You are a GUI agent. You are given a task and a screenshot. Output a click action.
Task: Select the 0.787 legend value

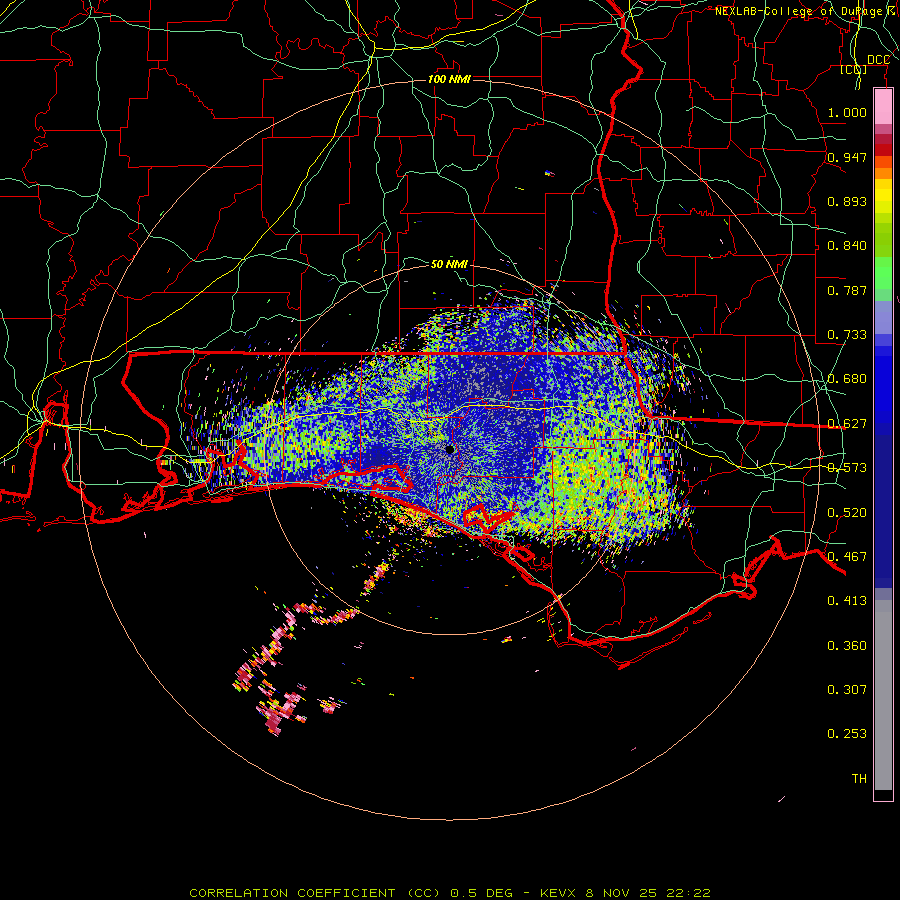[x=847, y=290]
